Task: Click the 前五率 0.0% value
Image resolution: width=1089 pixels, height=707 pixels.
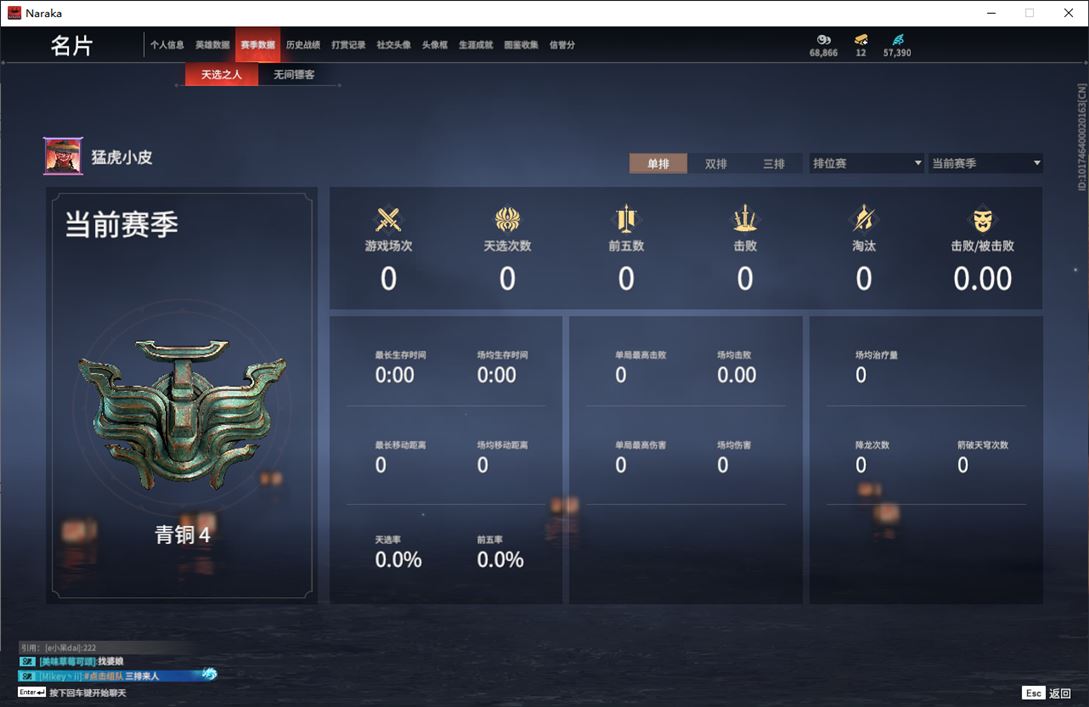Action: click(500, 560)
